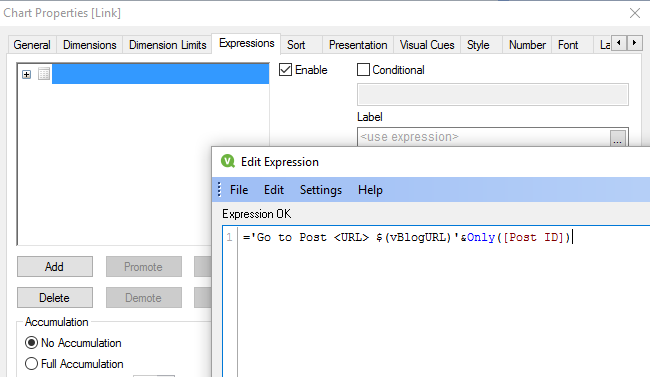Click the Promote button
Viewport: 650px width, 377px height.
click(x=143, y=267)
